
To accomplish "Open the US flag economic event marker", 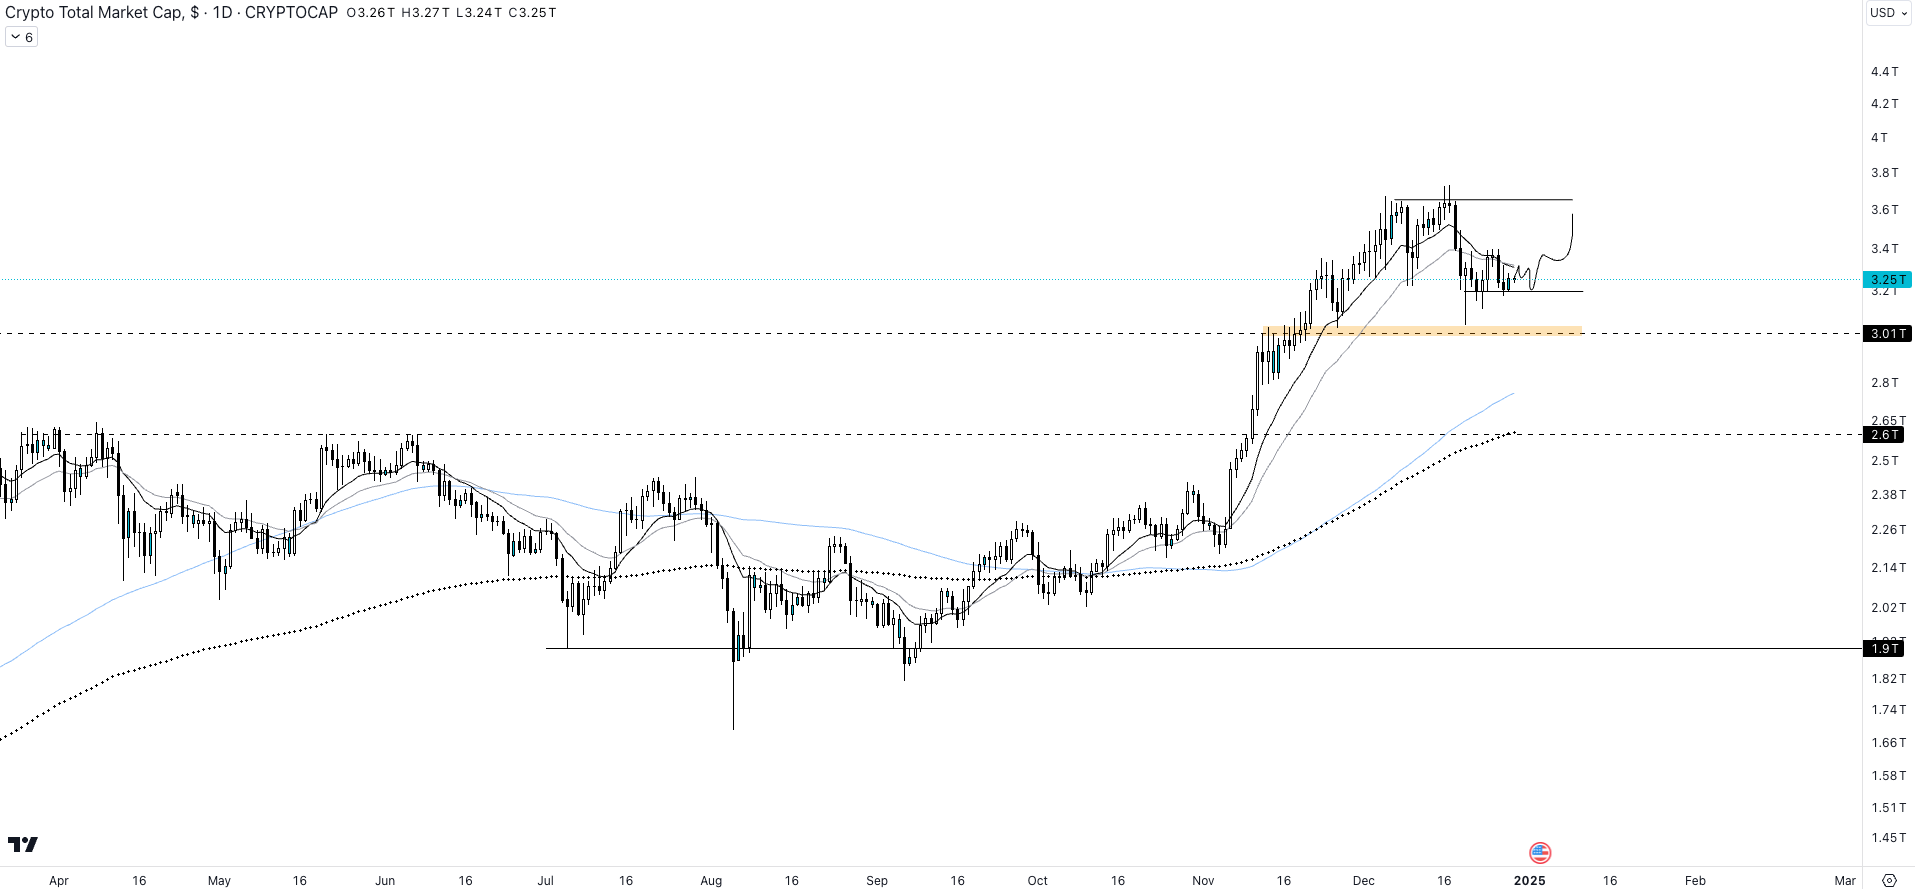I will 1540,853.
